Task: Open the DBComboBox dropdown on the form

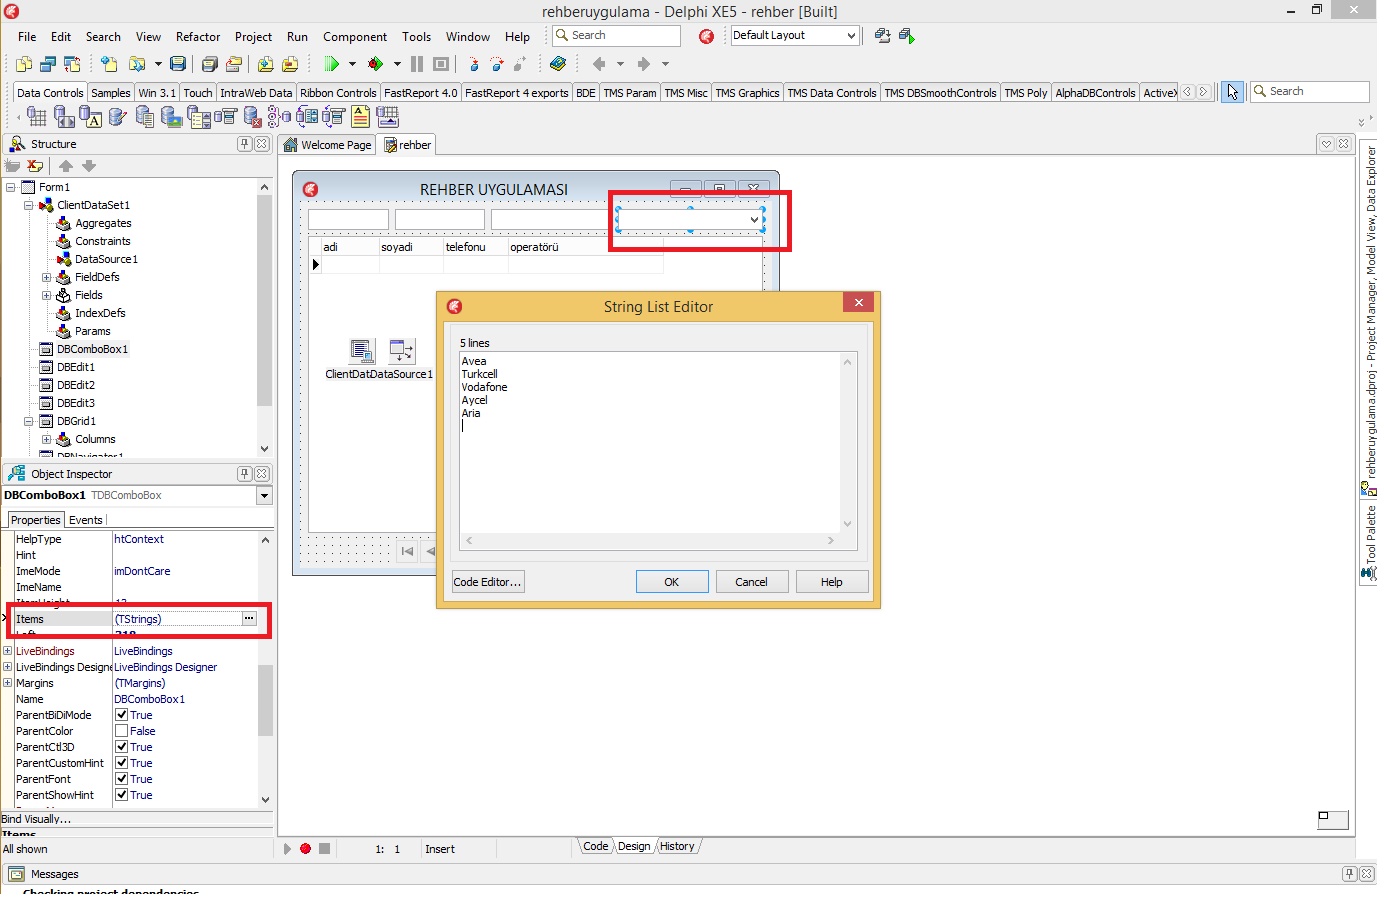Action: pyautogui.click(x=754, y=220)
